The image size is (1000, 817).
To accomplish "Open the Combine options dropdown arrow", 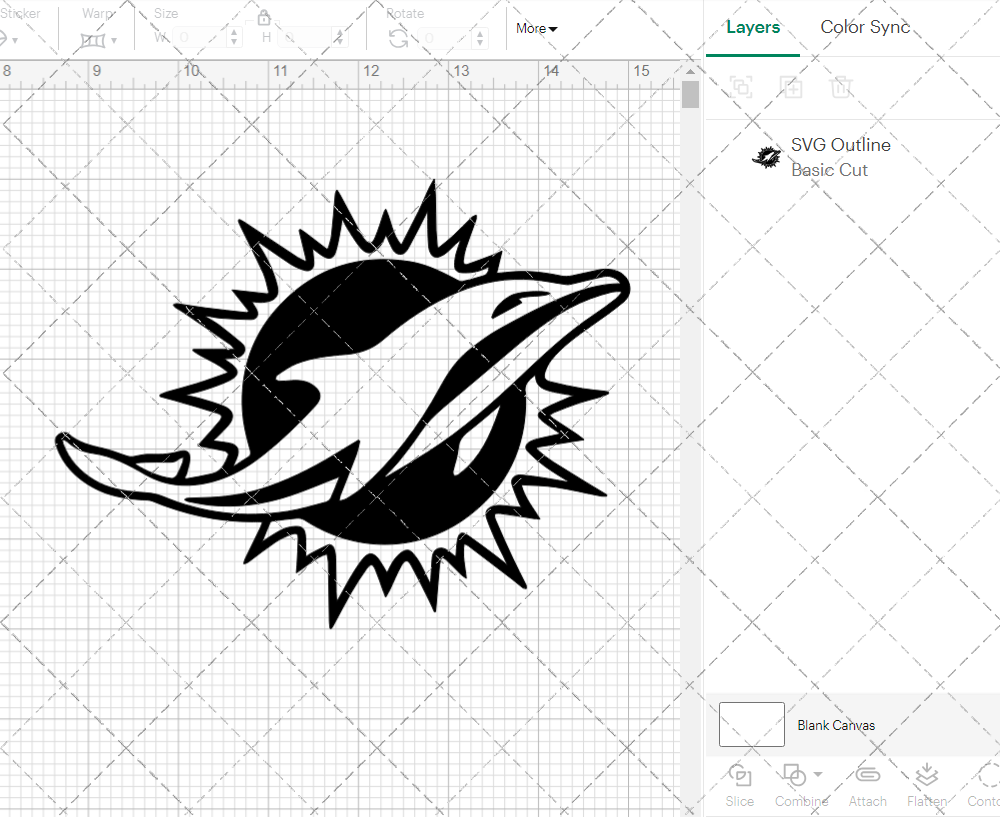I will pyautogui.click(x=818, y=775).
